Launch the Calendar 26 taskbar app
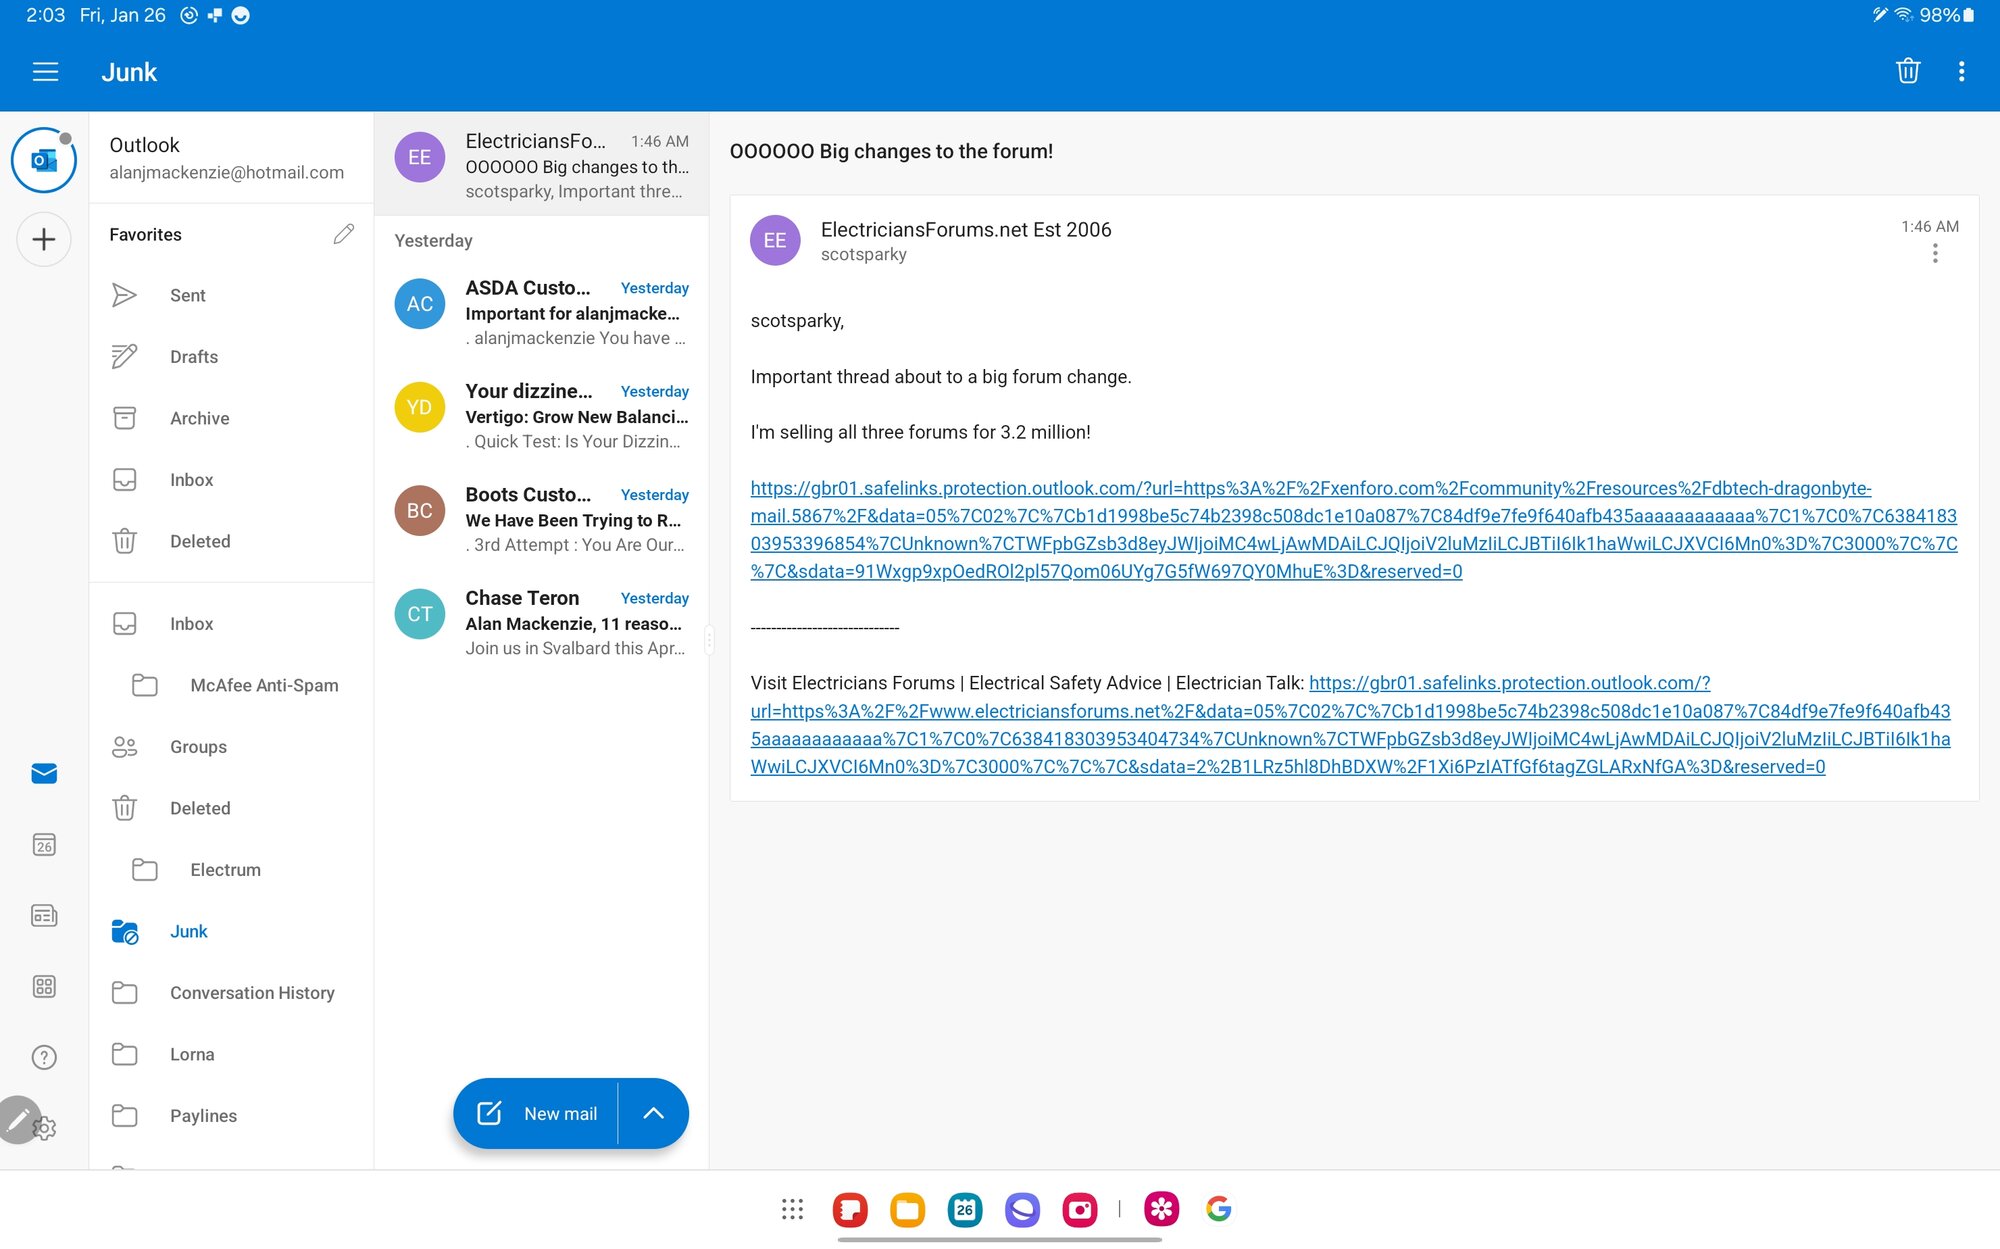The width and height of the screenshot is (2000, 1249). pos(965,1209)
